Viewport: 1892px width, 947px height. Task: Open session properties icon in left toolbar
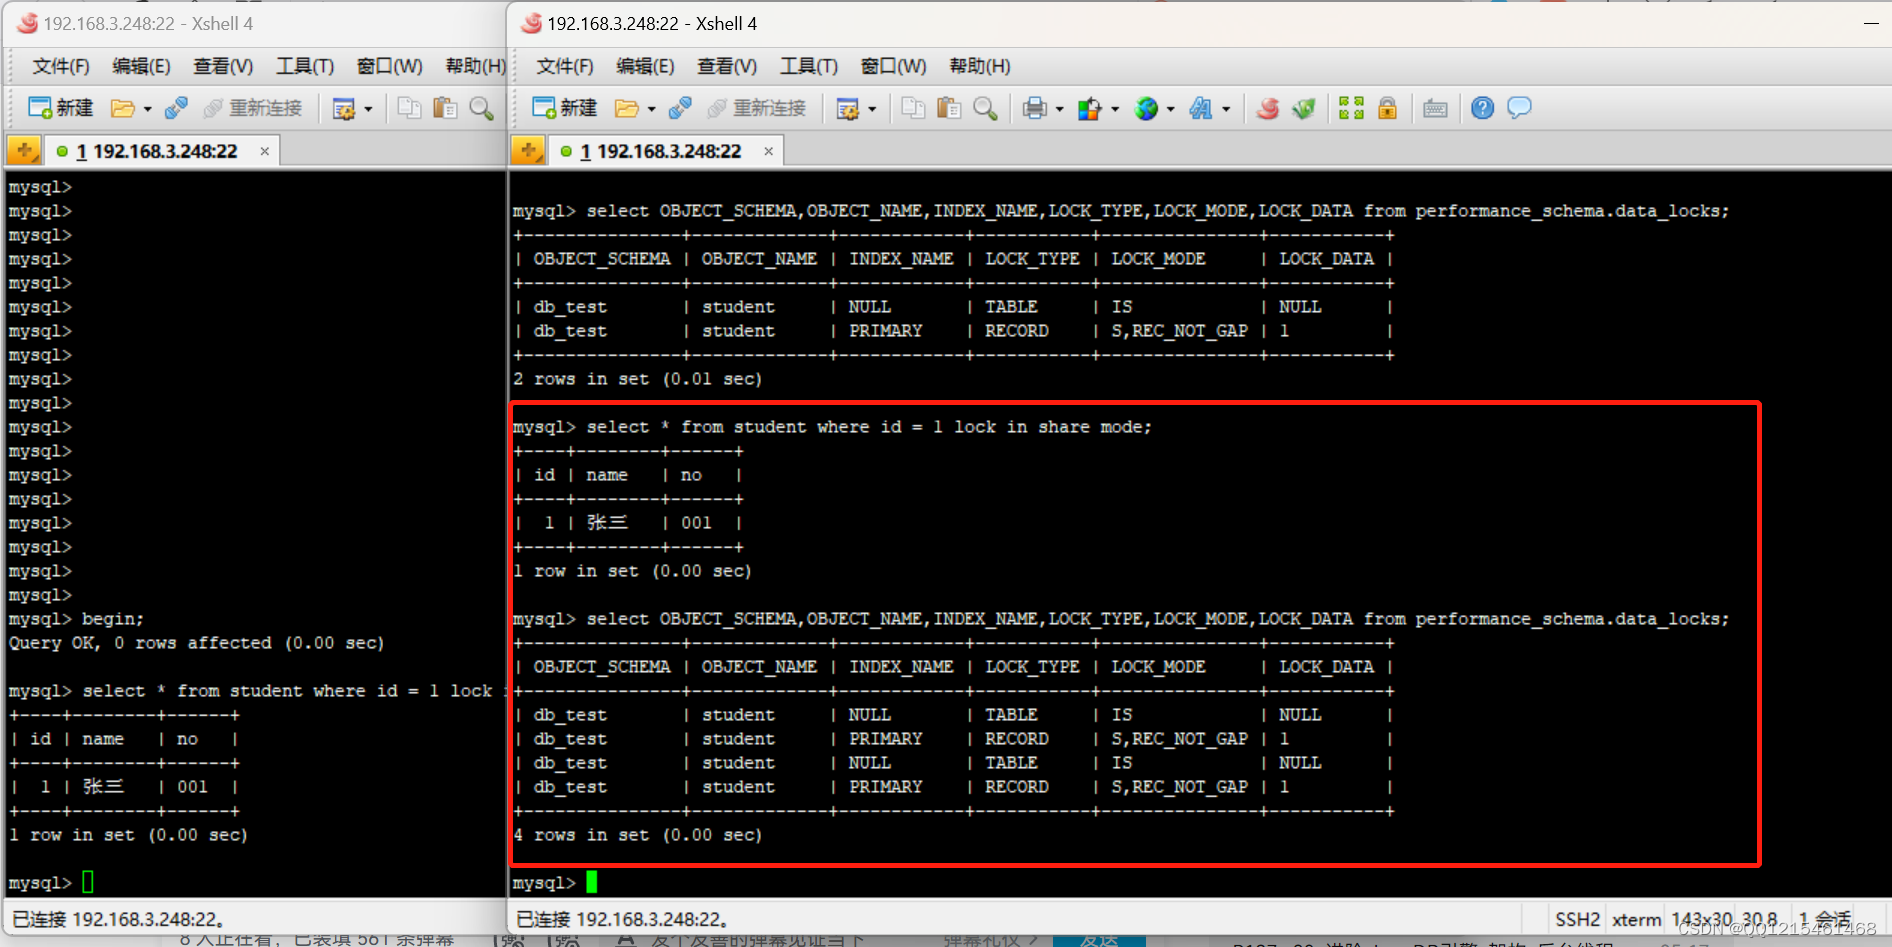344,108
